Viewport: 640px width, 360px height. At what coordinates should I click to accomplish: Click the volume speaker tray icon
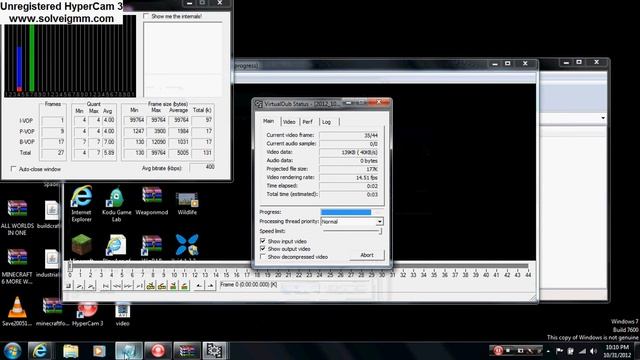click(x=593, y=351)
